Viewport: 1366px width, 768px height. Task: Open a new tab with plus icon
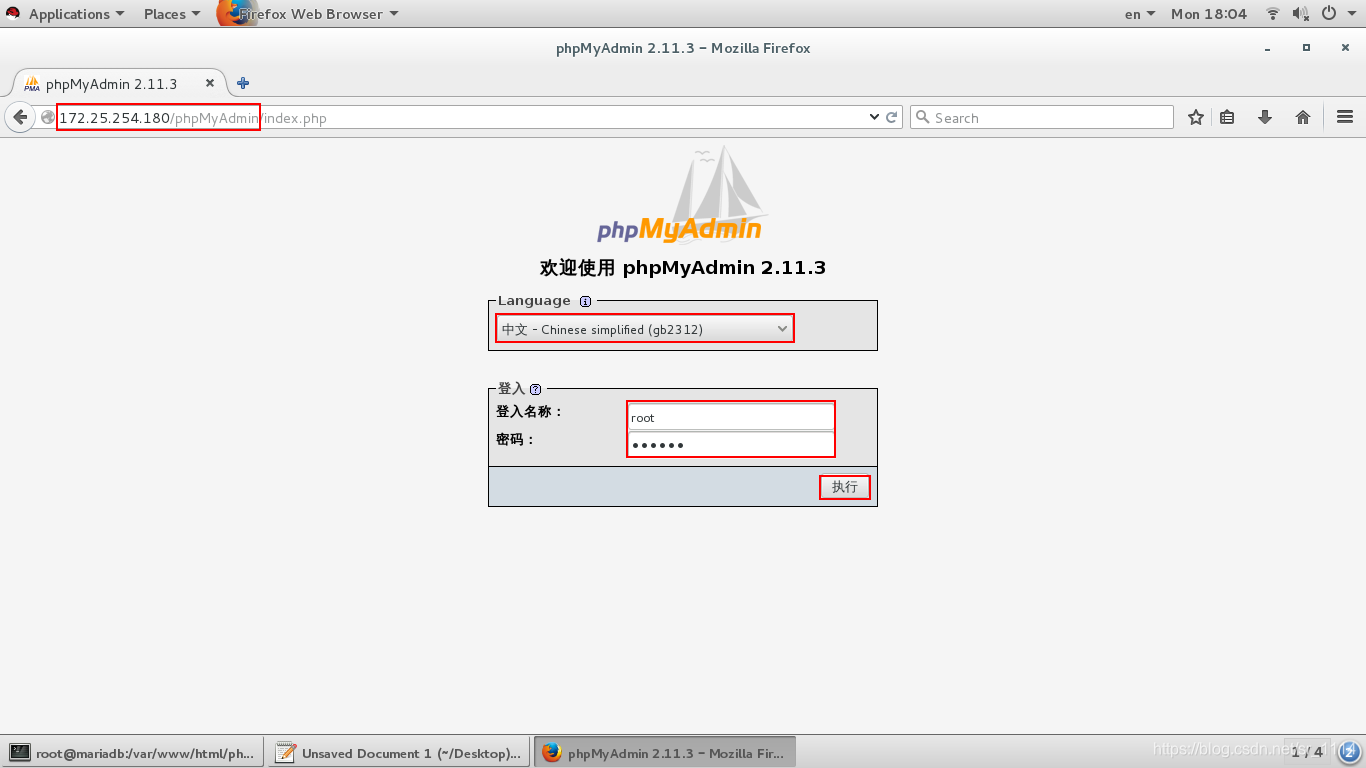(x=242, y=83)
